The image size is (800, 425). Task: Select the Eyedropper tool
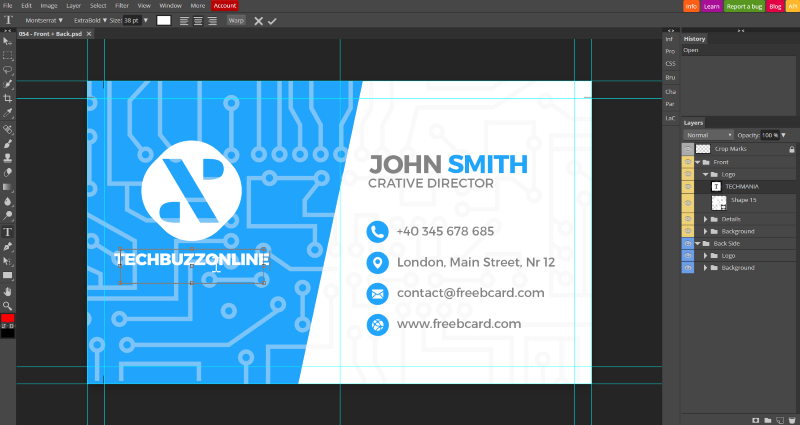pos(8,113)
